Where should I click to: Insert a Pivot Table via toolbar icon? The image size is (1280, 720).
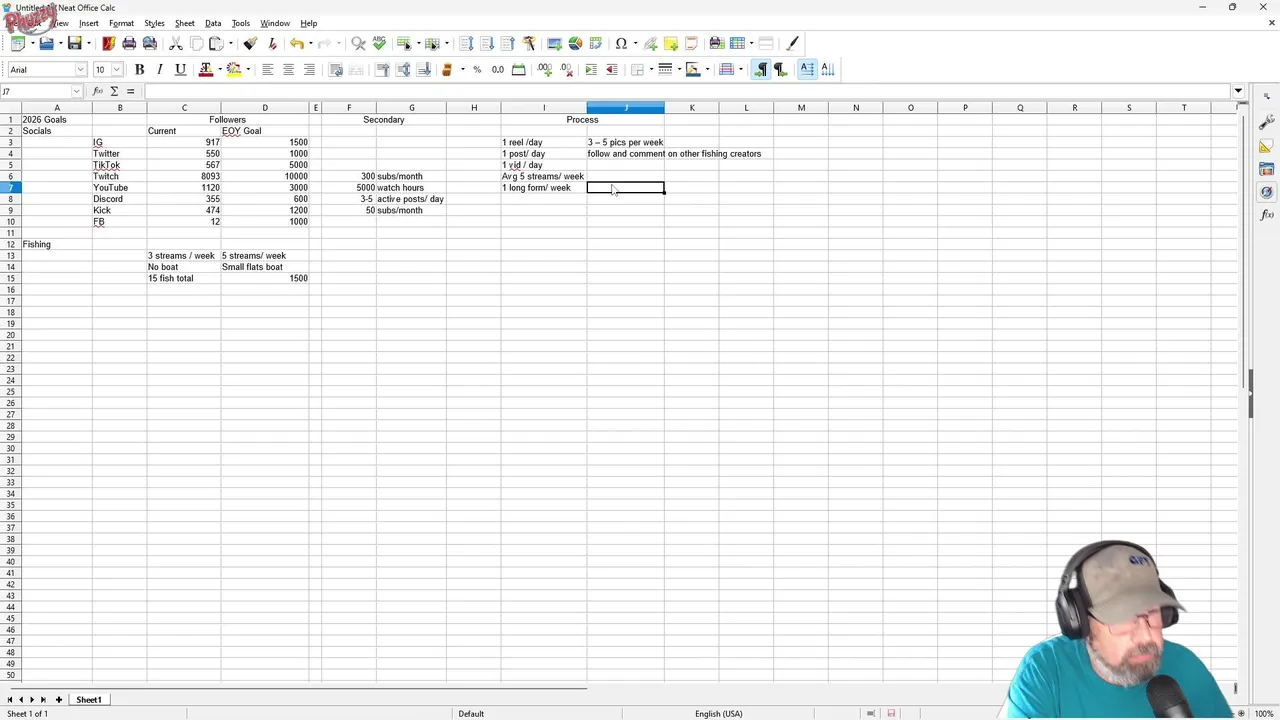596,43
